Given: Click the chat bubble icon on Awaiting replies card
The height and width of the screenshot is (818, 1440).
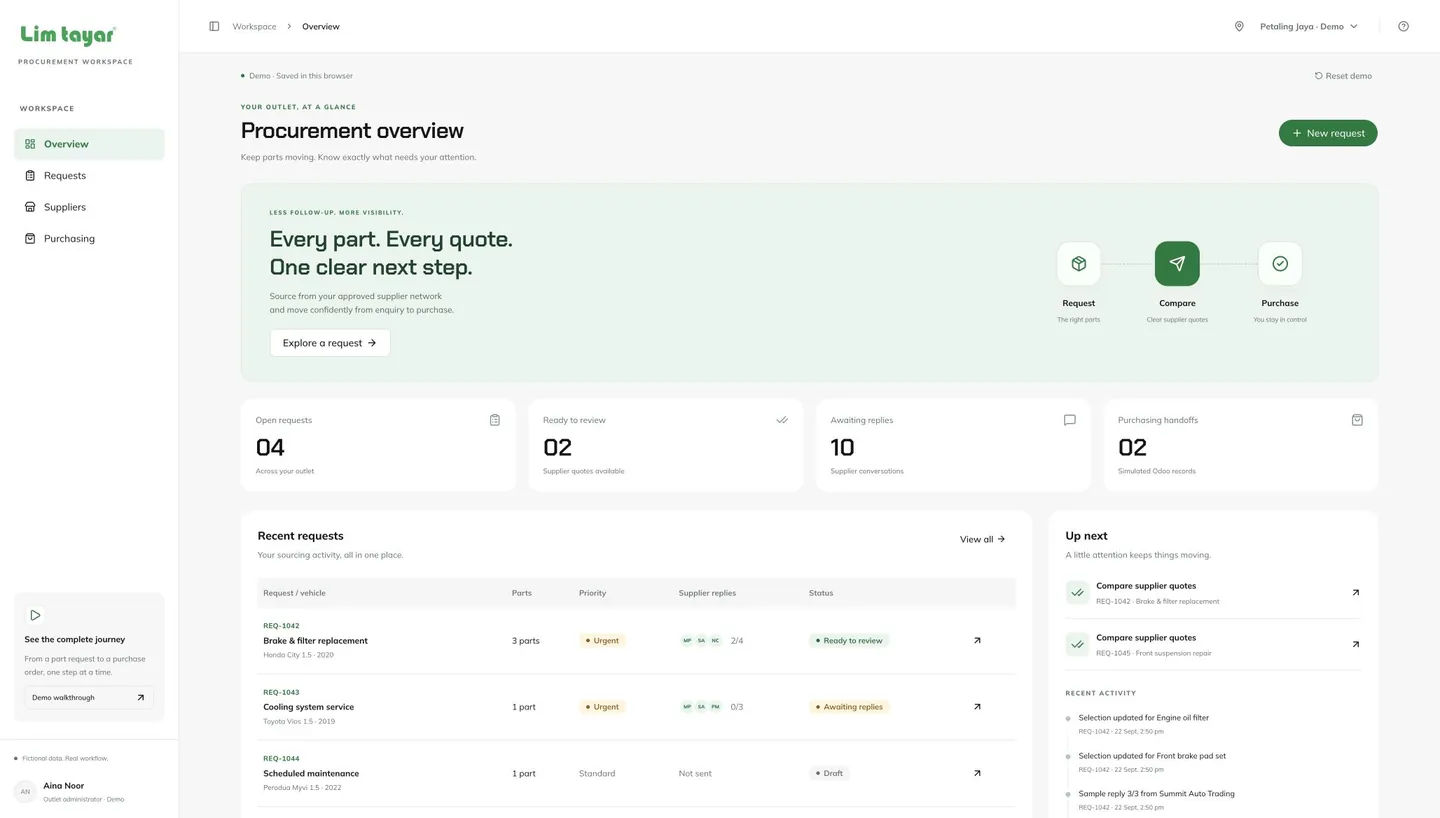Looking at the screenshot, I should click(1070, 420).
